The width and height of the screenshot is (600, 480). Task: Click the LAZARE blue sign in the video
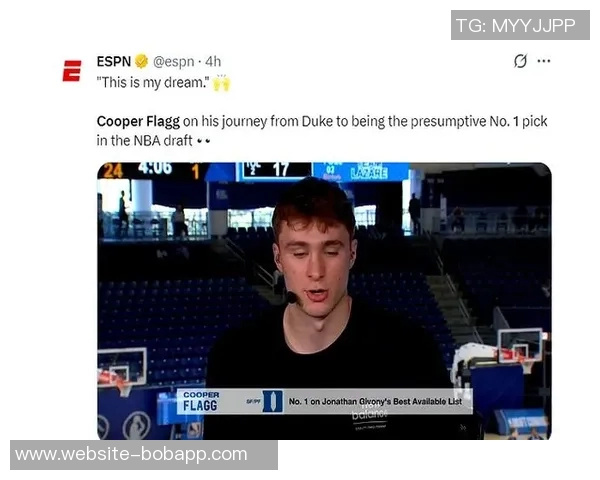pos(368,173)
